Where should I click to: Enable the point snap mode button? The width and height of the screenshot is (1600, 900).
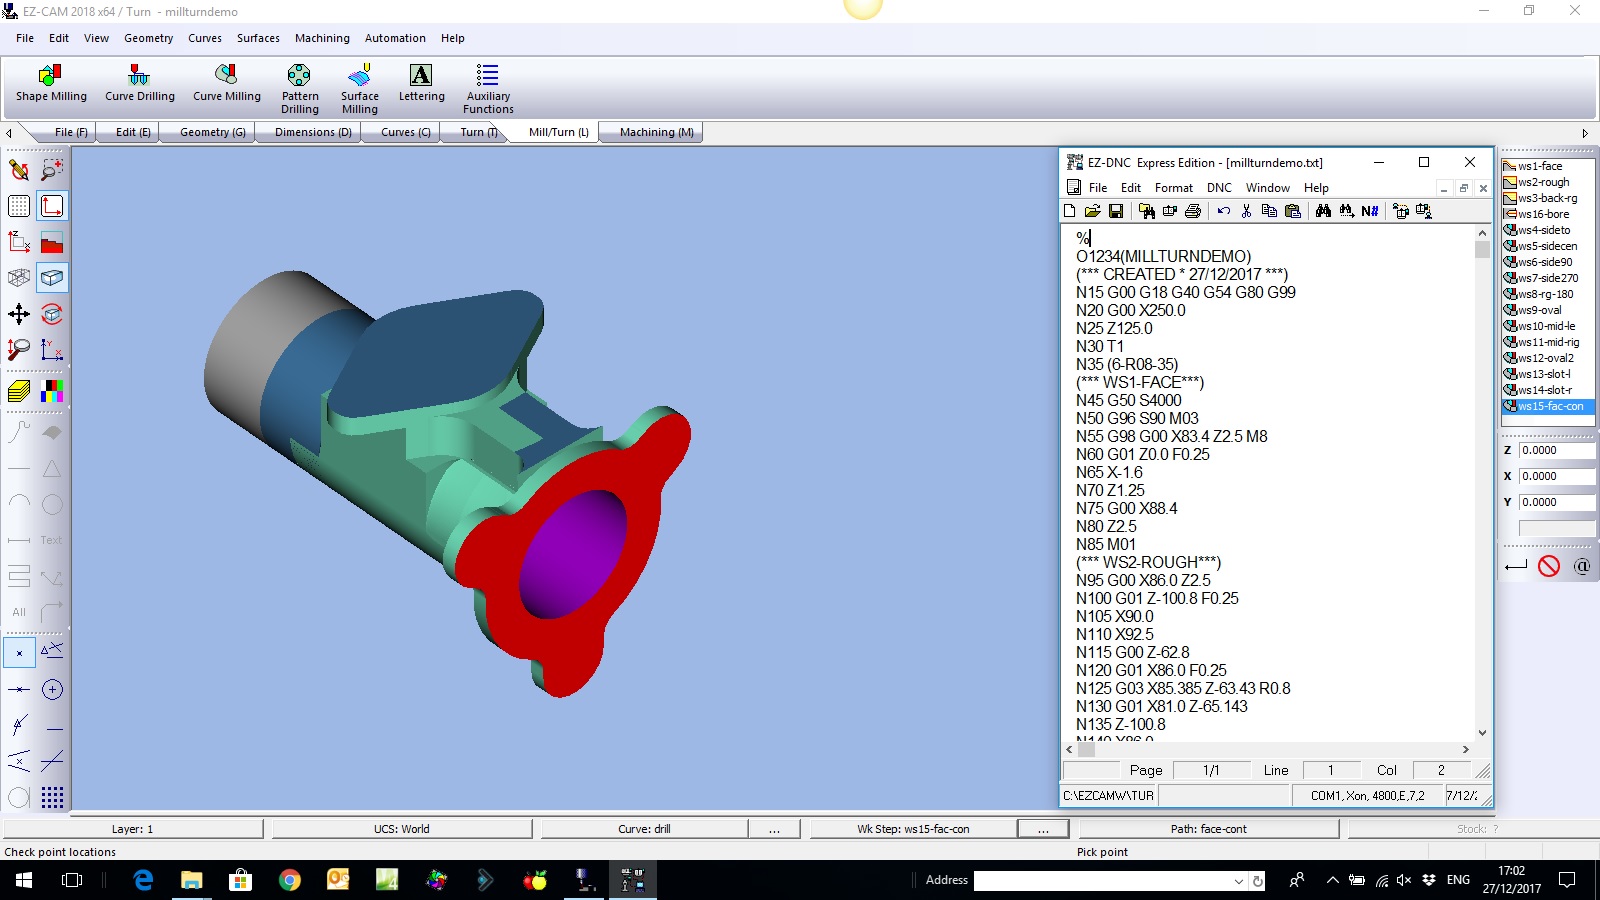pos(19,653)
